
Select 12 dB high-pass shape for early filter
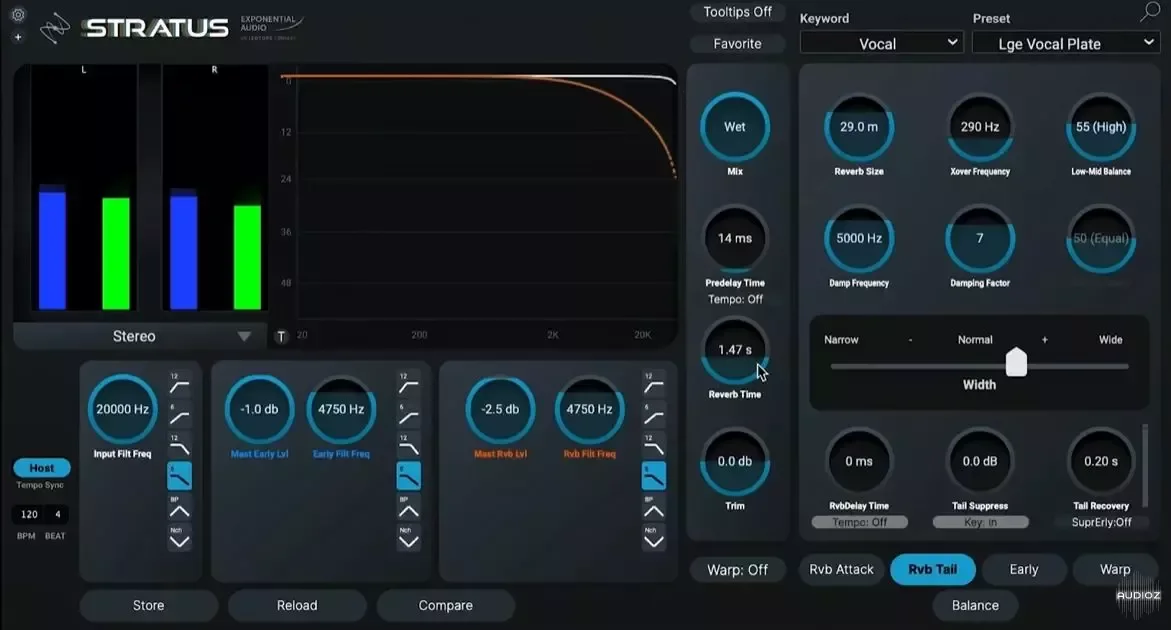pos(409,385)
